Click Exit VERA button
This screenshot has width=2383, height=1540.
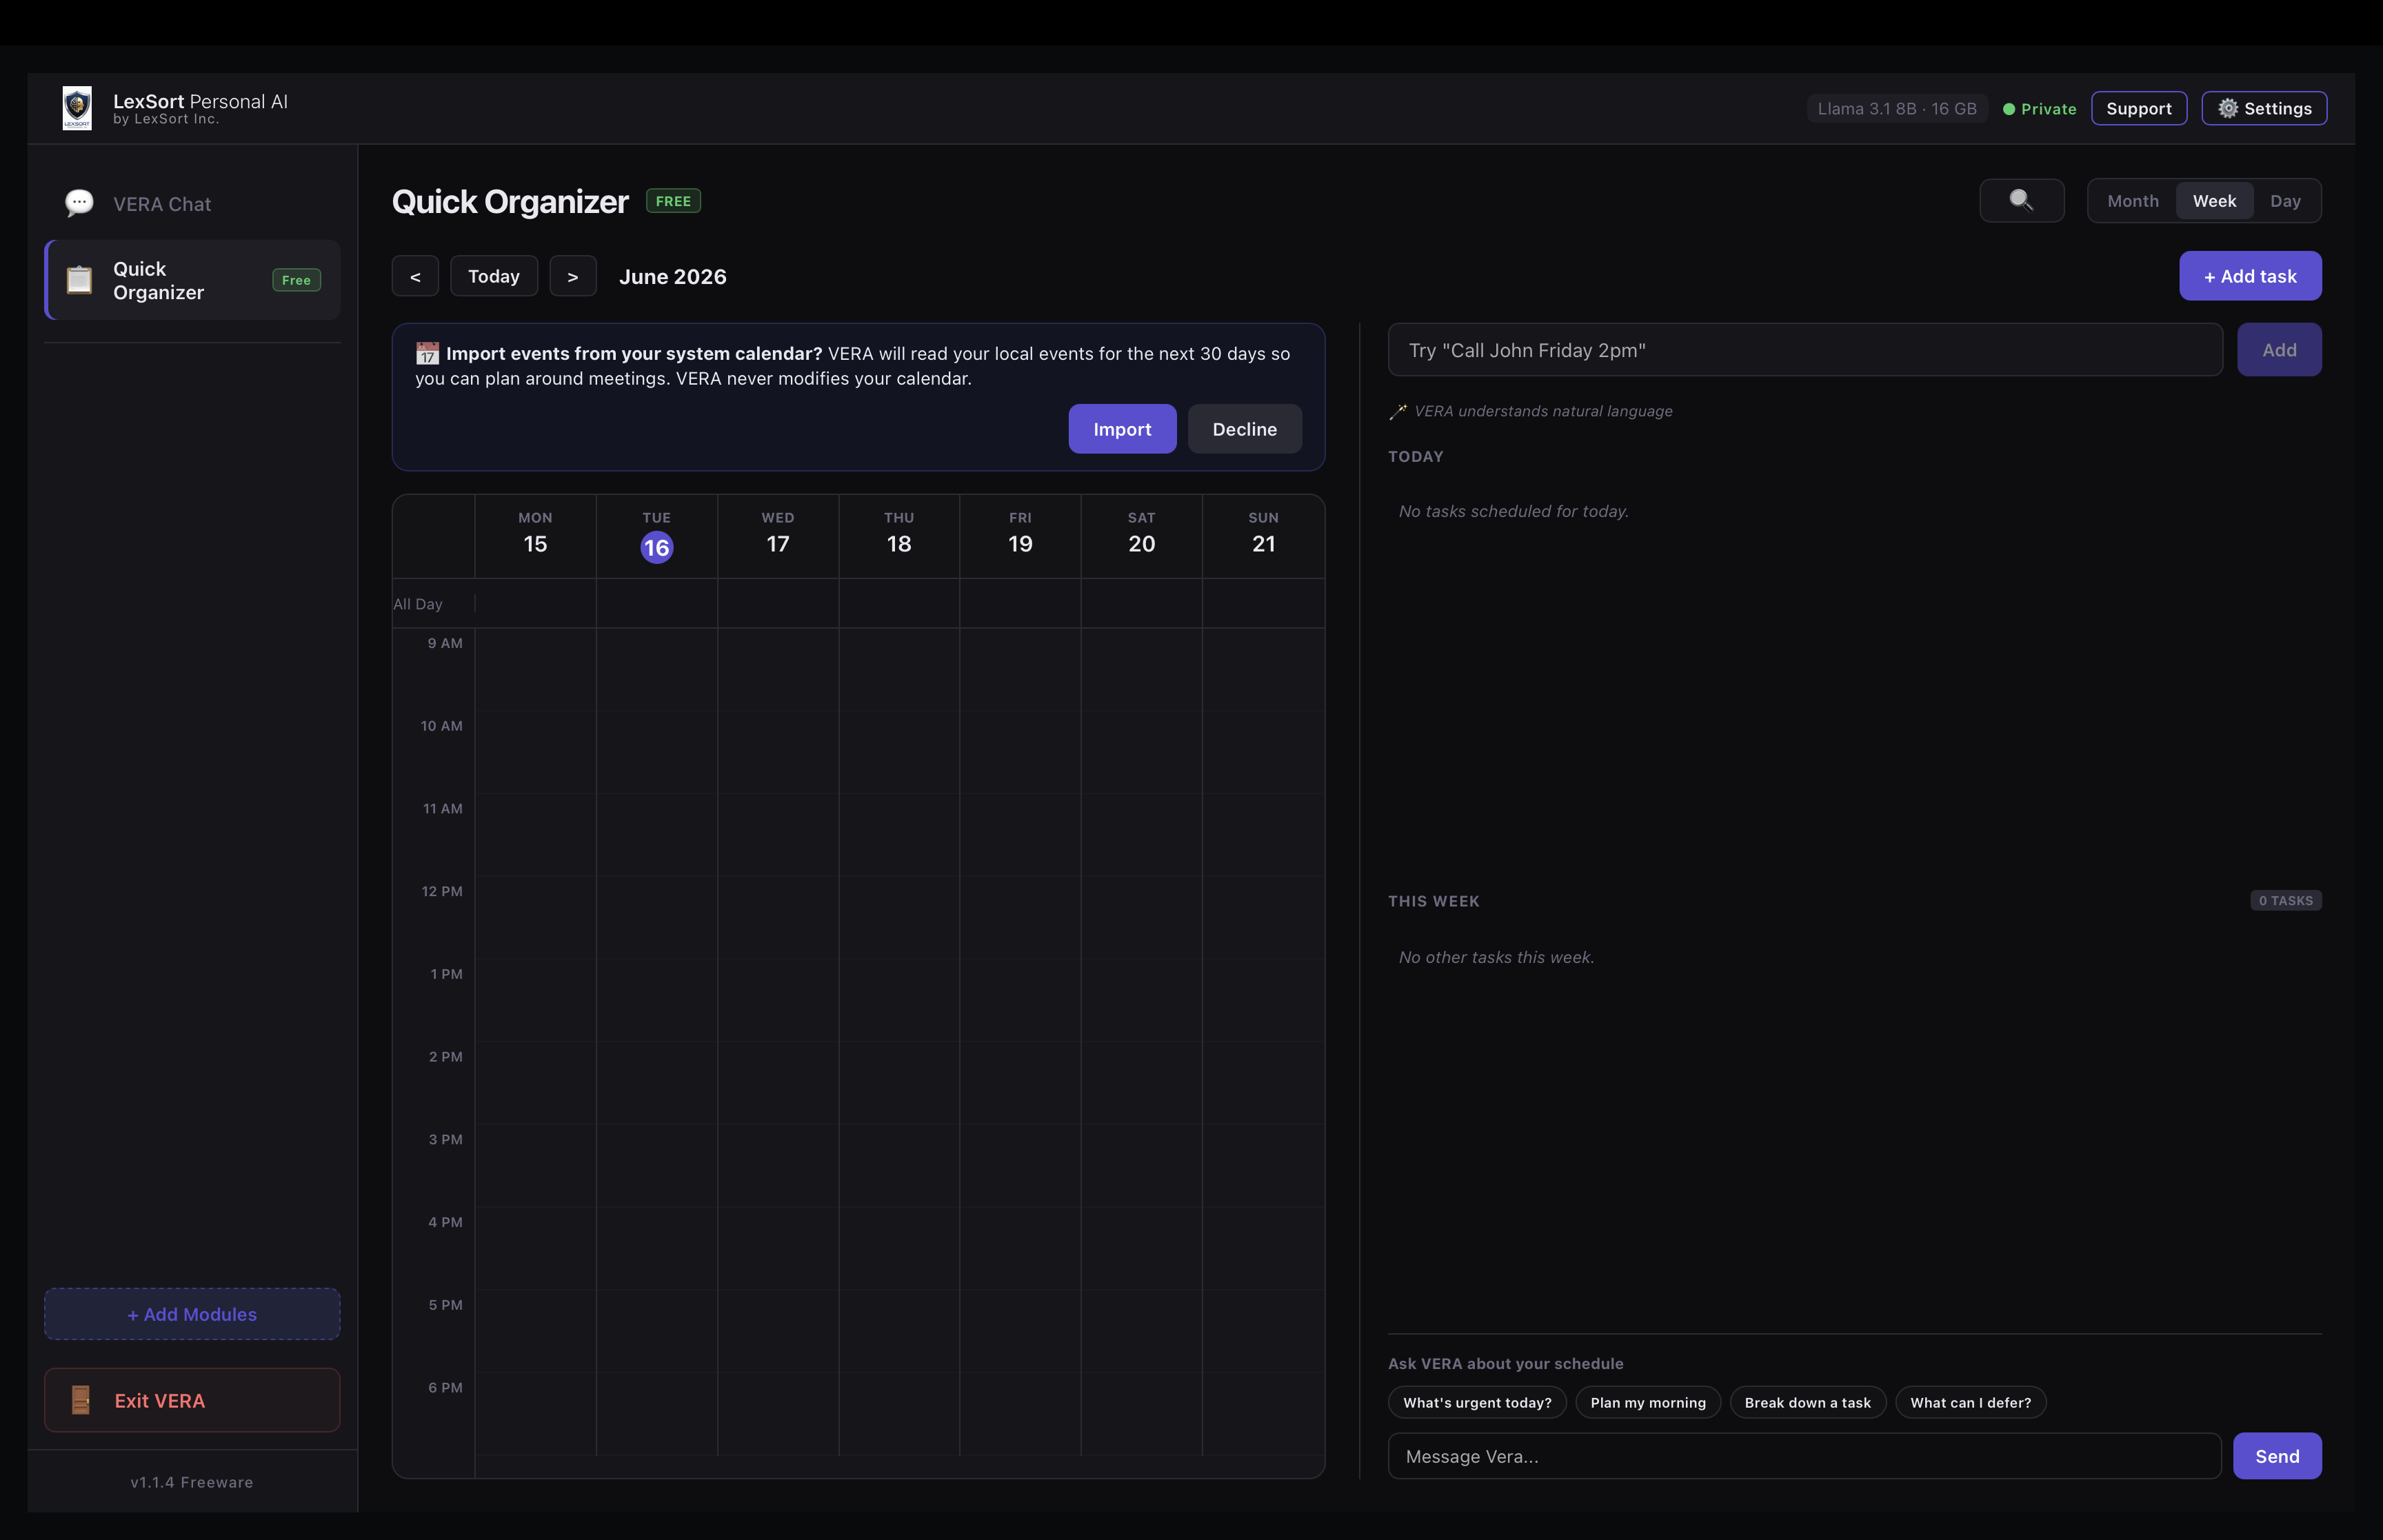[192, 1400]
